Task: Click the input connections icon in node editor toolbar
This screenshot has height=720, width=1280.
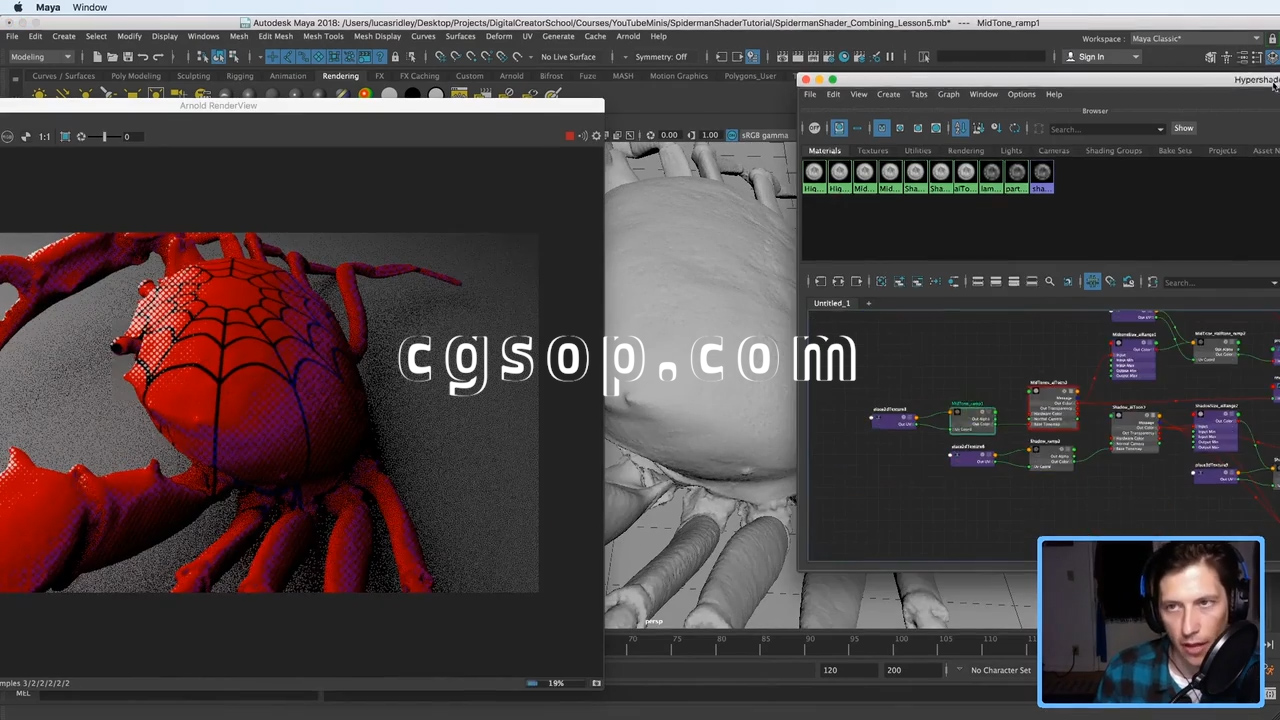Action: click(x=820, y=282)
